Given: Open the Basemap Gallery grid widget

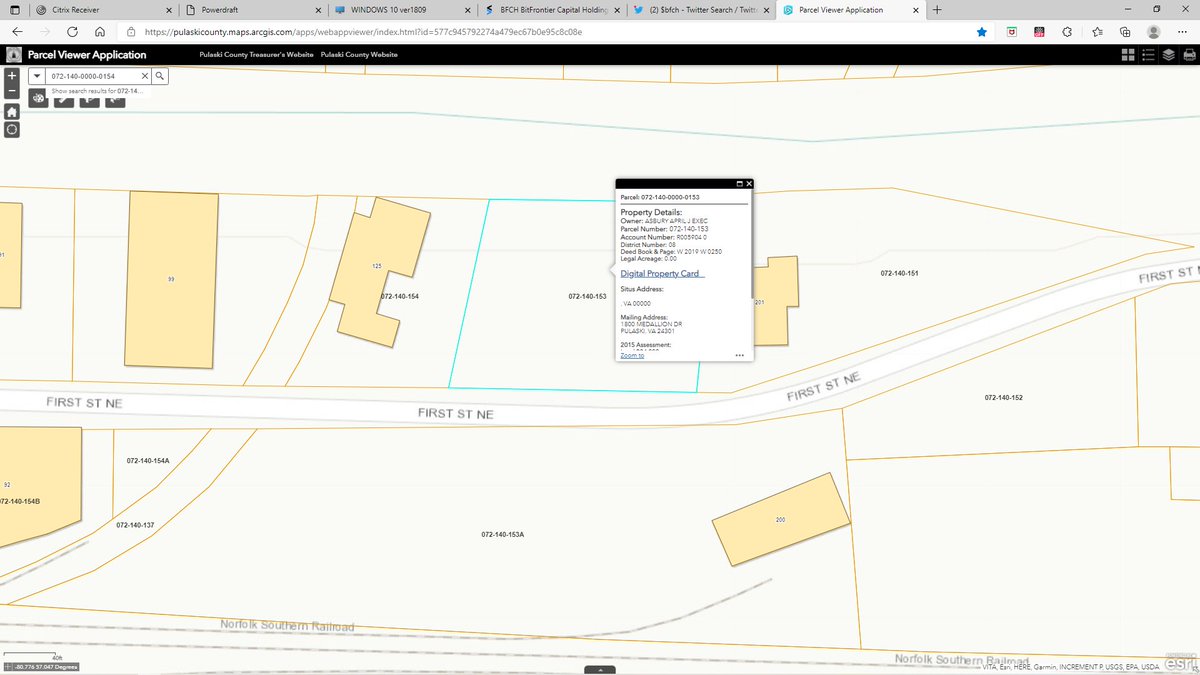Looking at the screenshot, I should click(1128, 55).
